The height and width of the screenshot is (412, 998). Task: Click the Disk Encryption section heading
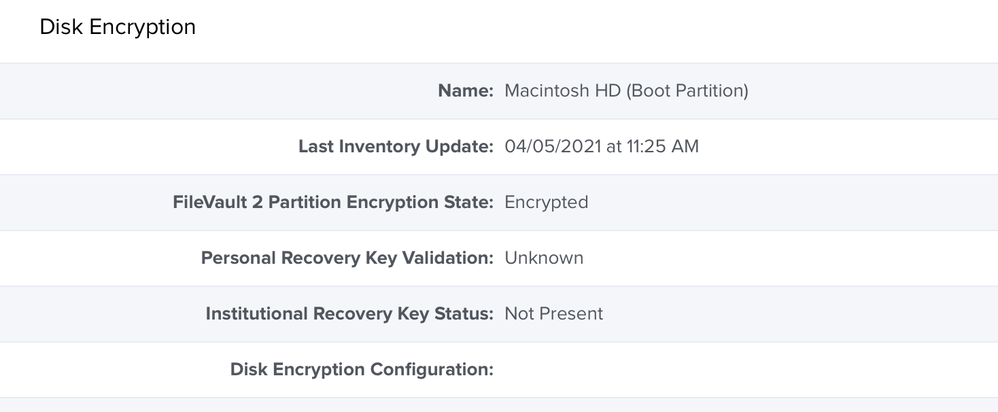point(118,27)
